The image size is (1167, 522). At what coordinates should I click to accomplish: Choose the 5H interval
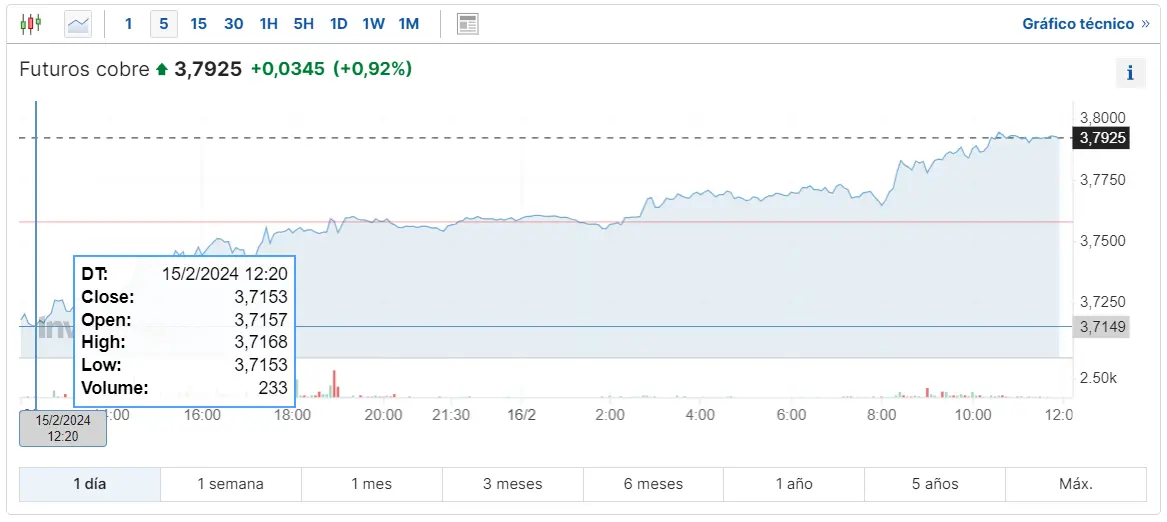click(x=303, y=23)
